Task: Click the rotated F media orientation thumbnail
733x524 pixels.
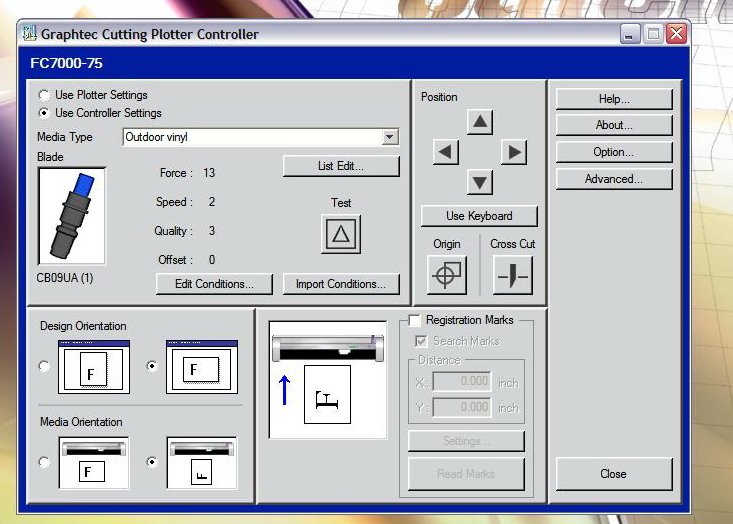Action: pos(202,463)
